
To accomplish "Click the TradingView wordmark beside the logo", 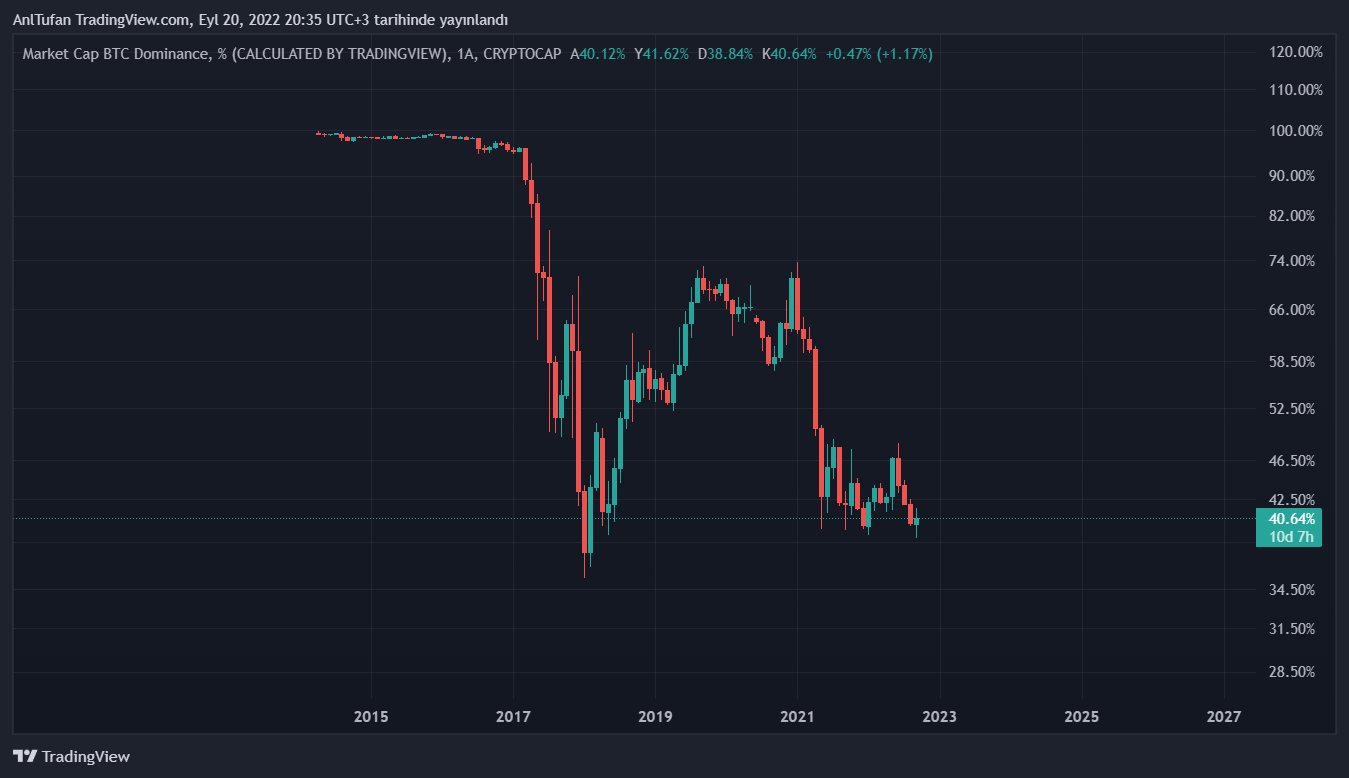I will click(x=86, y=757).
